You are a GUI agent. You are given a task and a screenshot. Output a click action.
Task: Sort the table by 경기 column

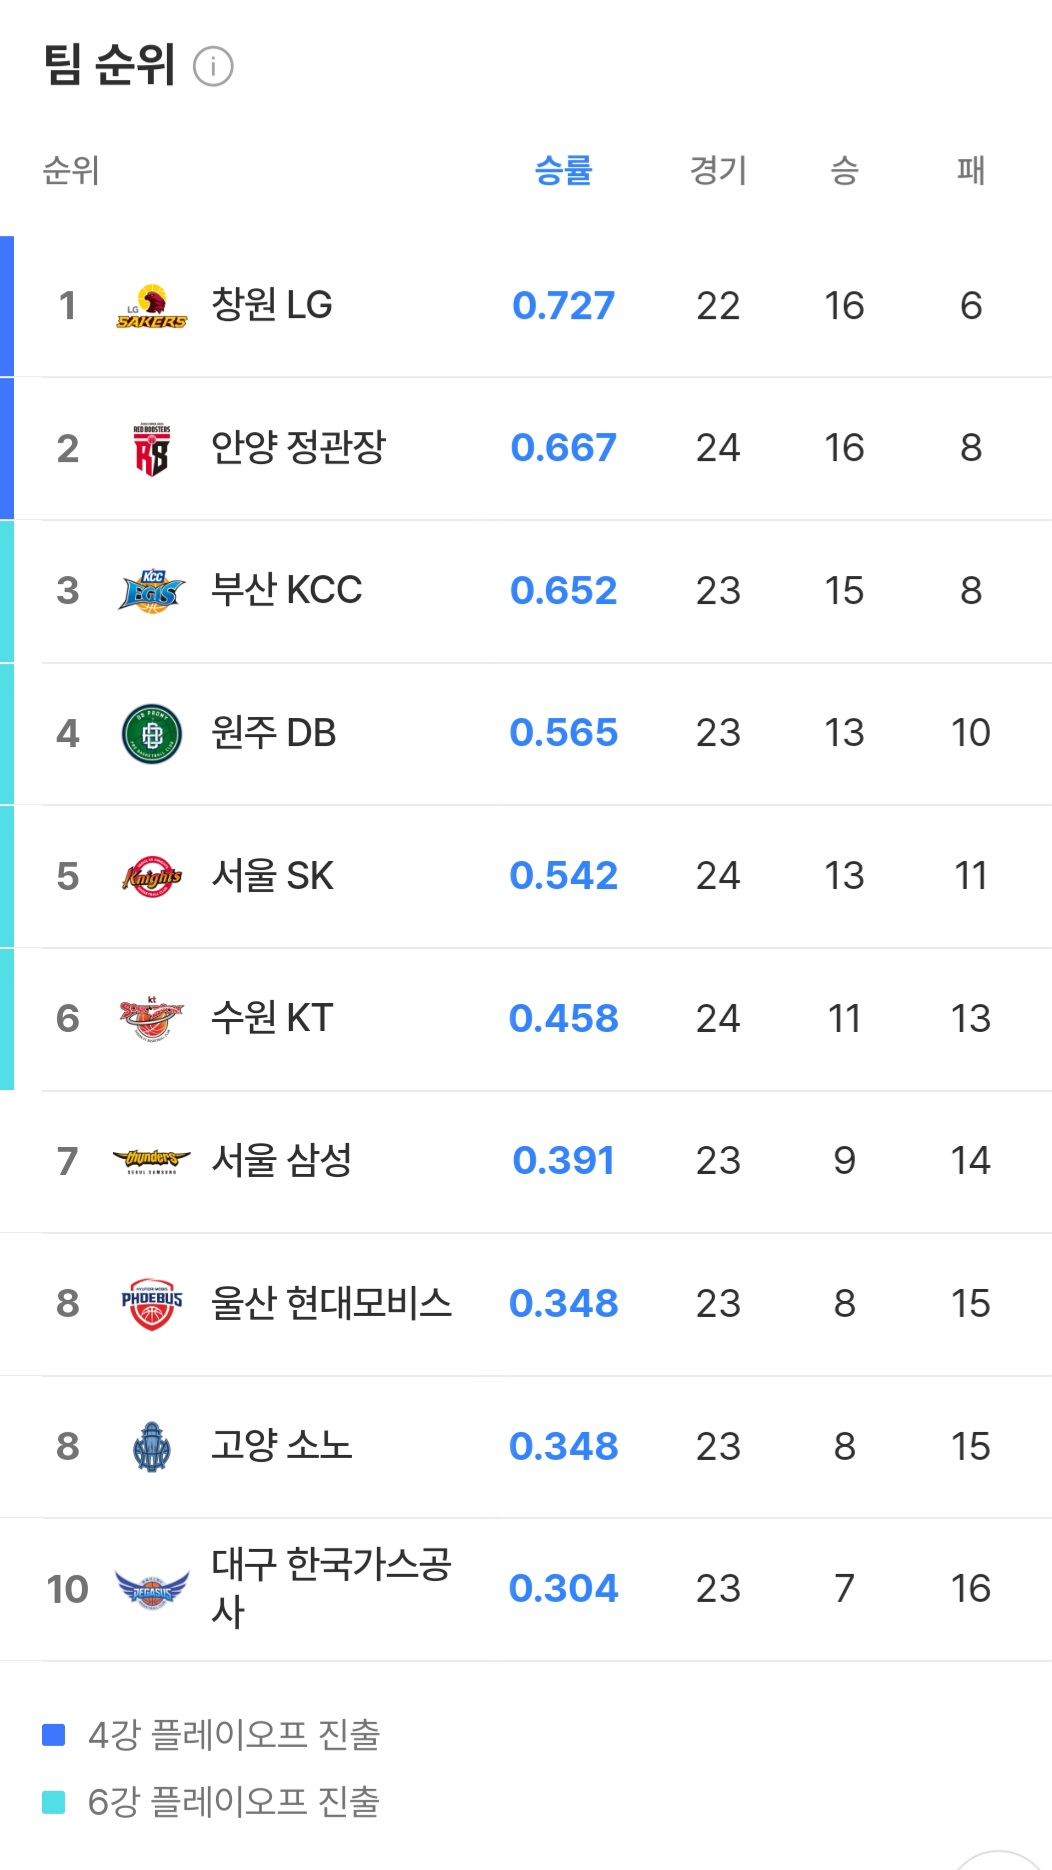718,170
